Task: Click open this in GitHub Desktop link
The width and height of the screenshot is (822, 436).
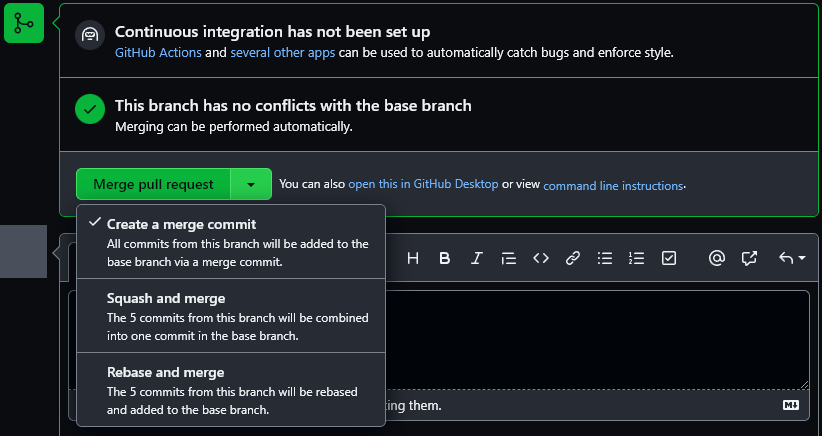Action: click(423, 184)
